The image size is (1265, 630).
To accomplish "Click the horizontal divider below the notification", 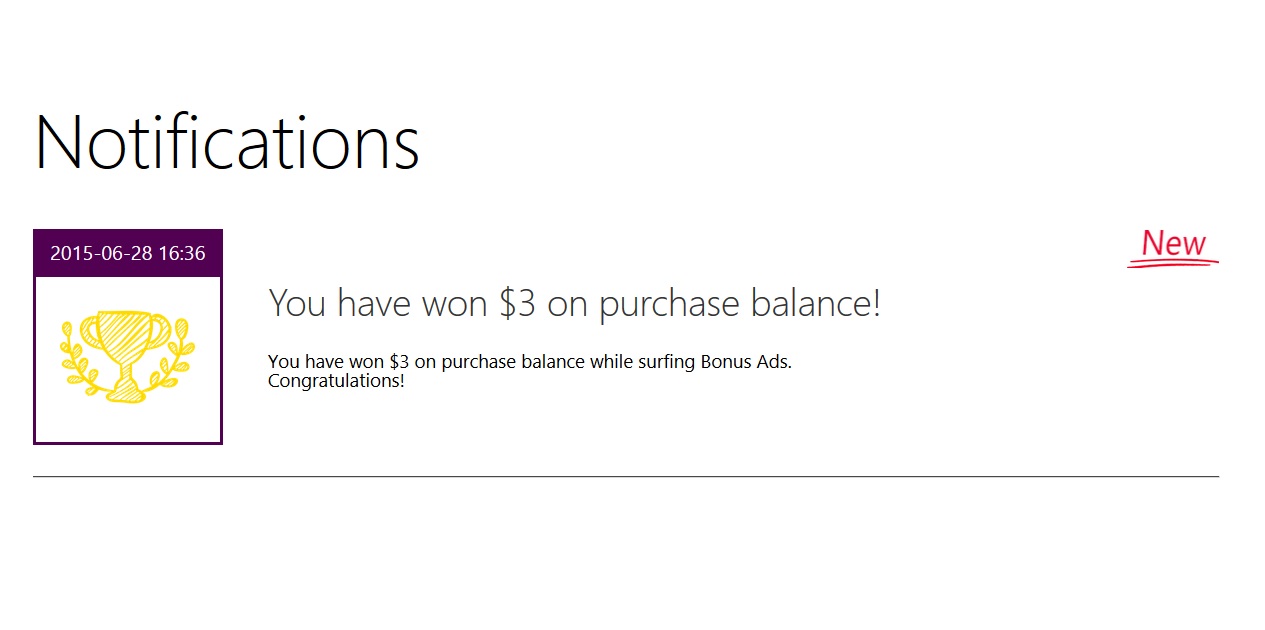I will pos(626,477).
